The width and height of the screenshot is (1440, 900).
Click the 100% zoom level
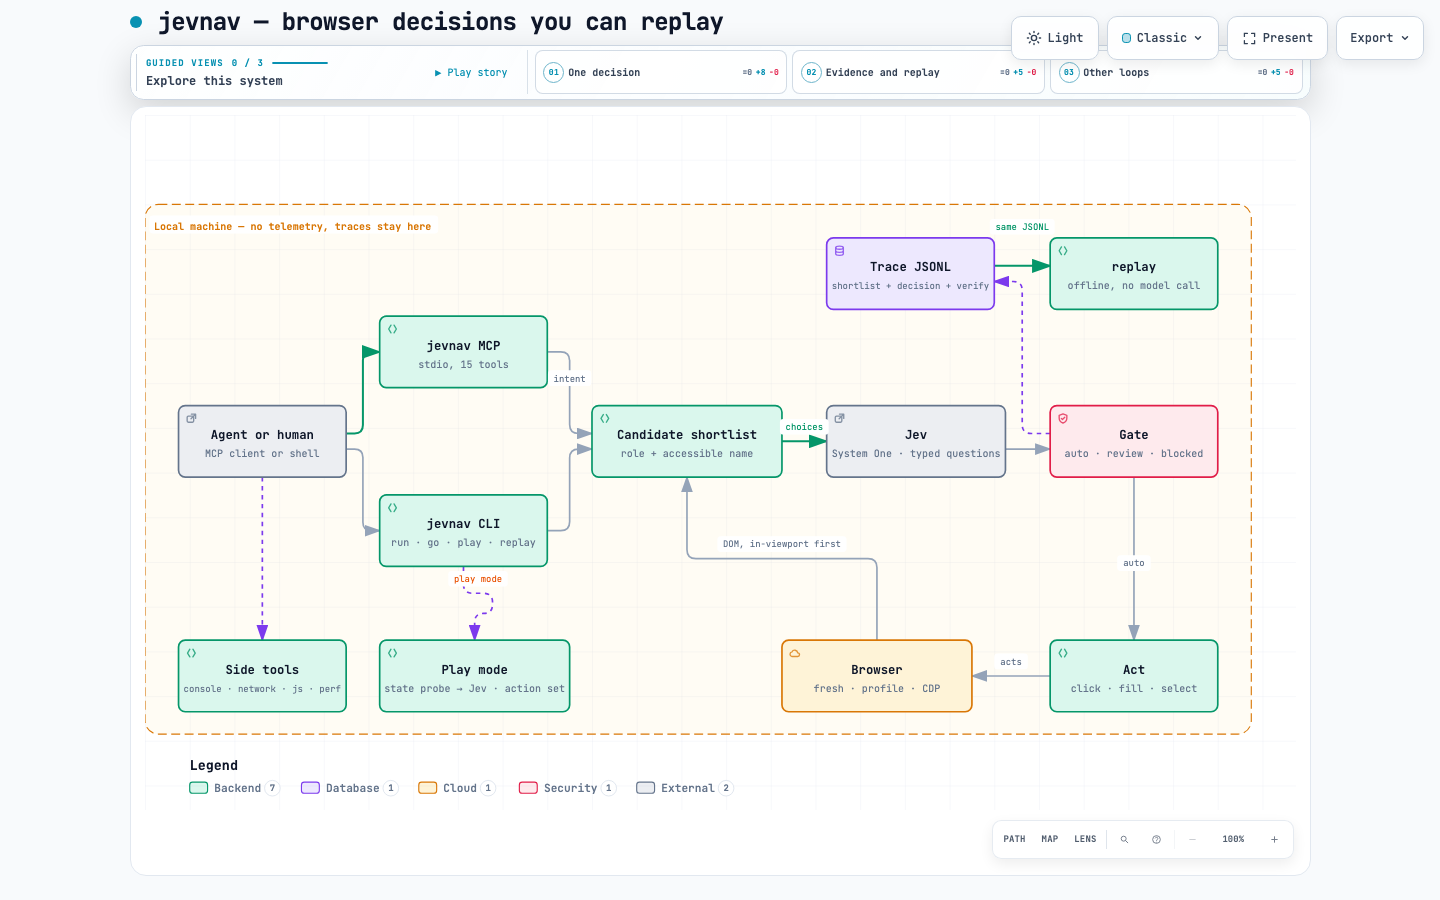coord(1233,840)
